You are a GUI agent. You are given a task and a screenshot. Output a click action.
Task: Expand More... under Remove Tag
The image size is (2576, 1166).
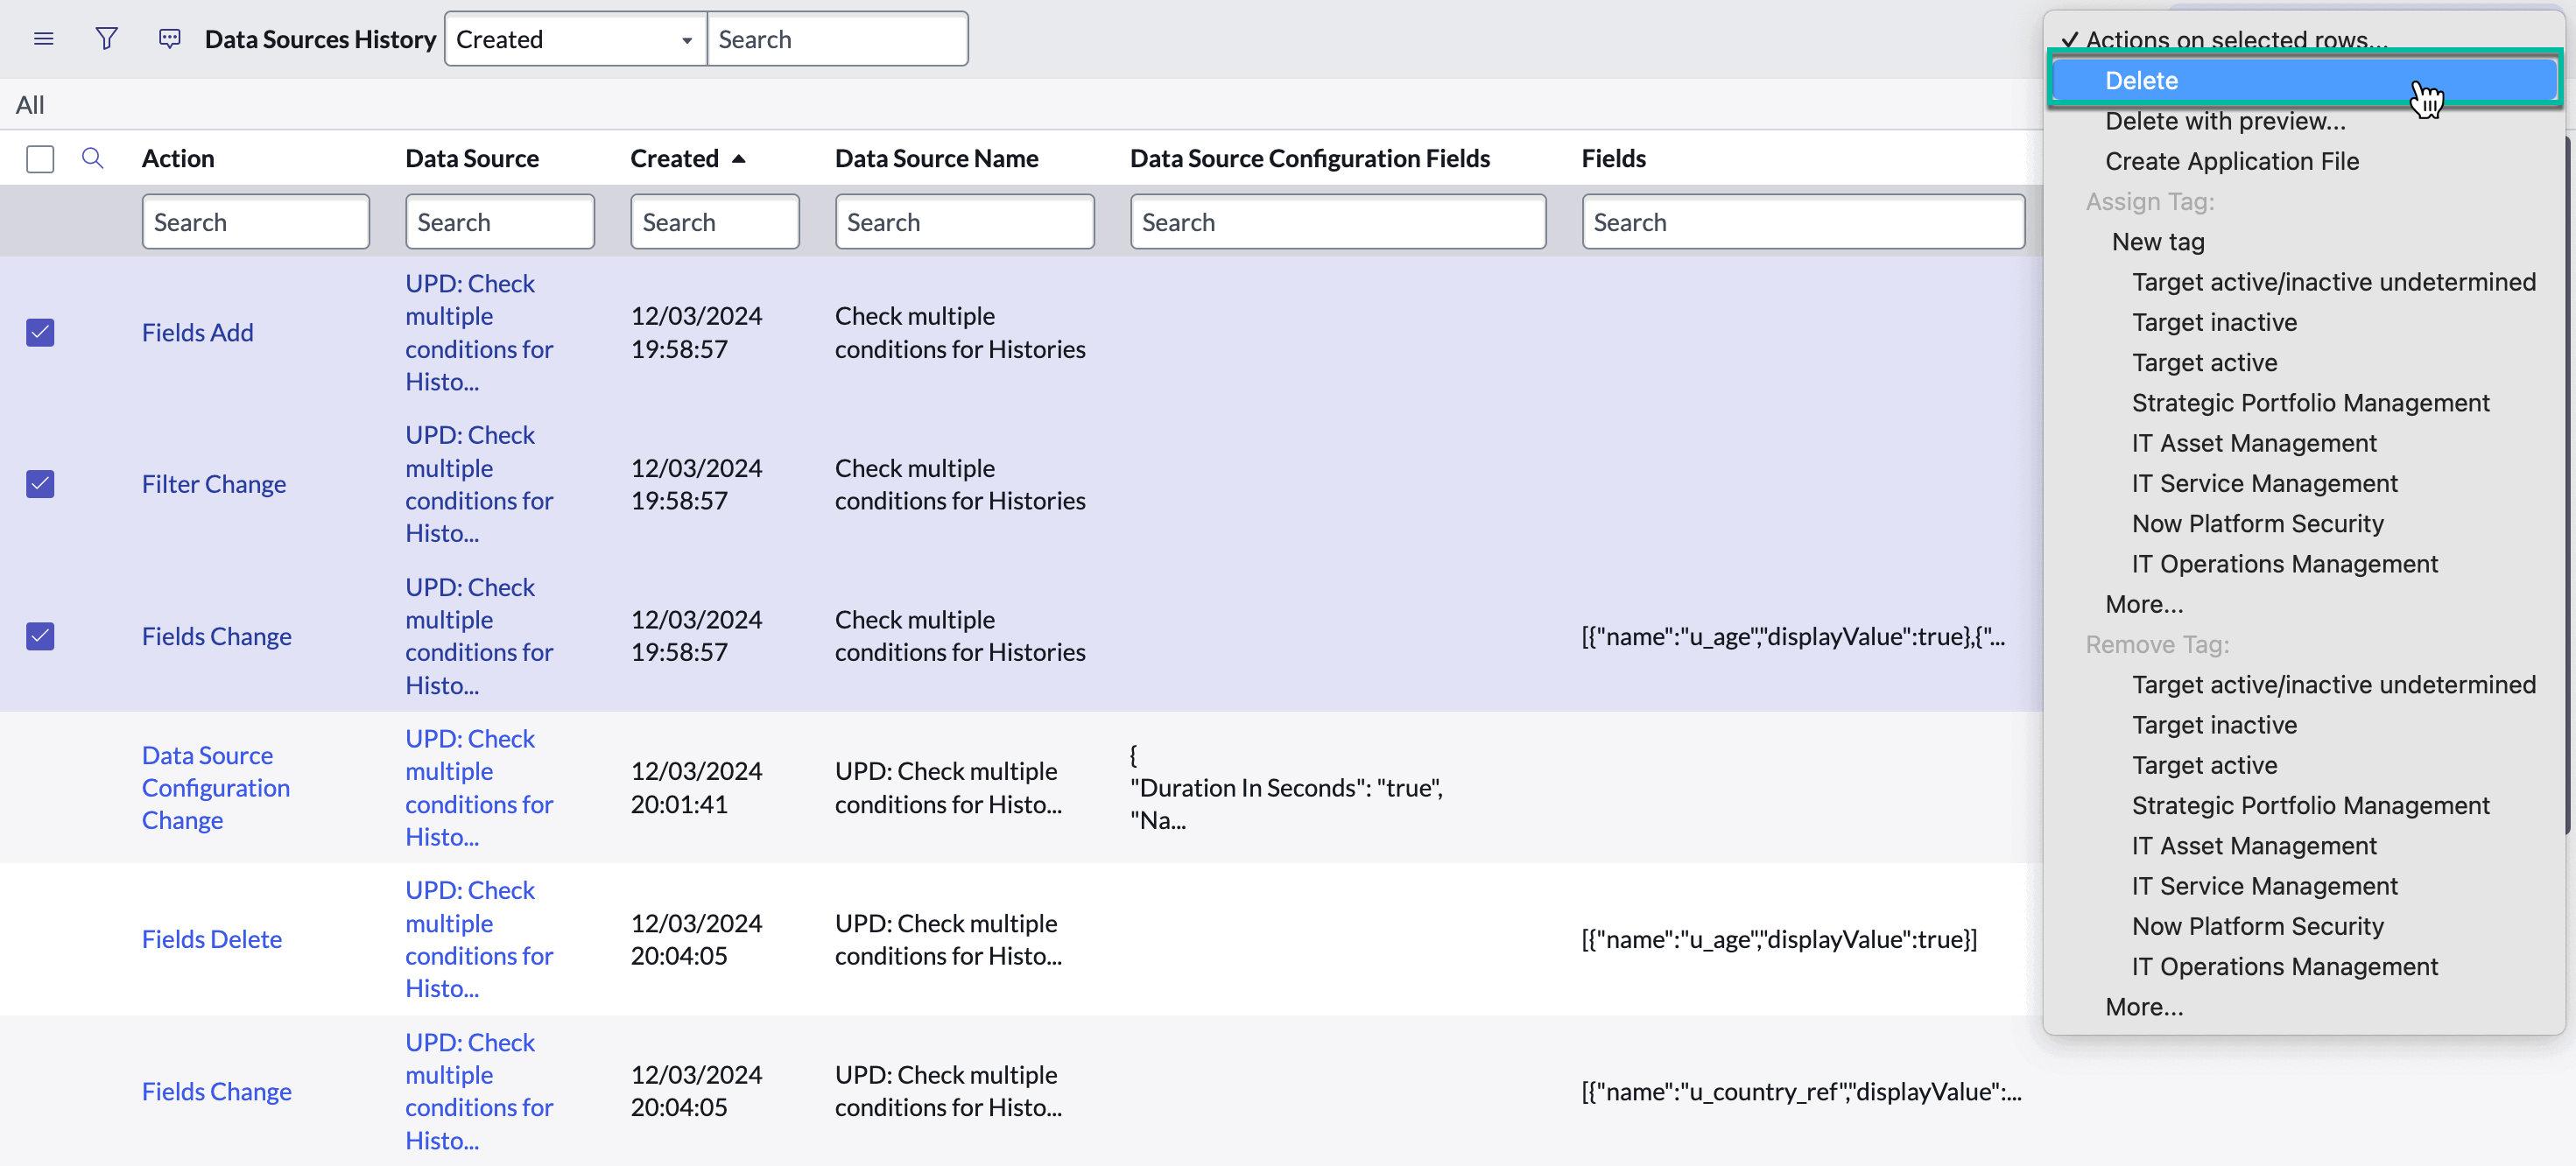[x=2143, y=1007]
